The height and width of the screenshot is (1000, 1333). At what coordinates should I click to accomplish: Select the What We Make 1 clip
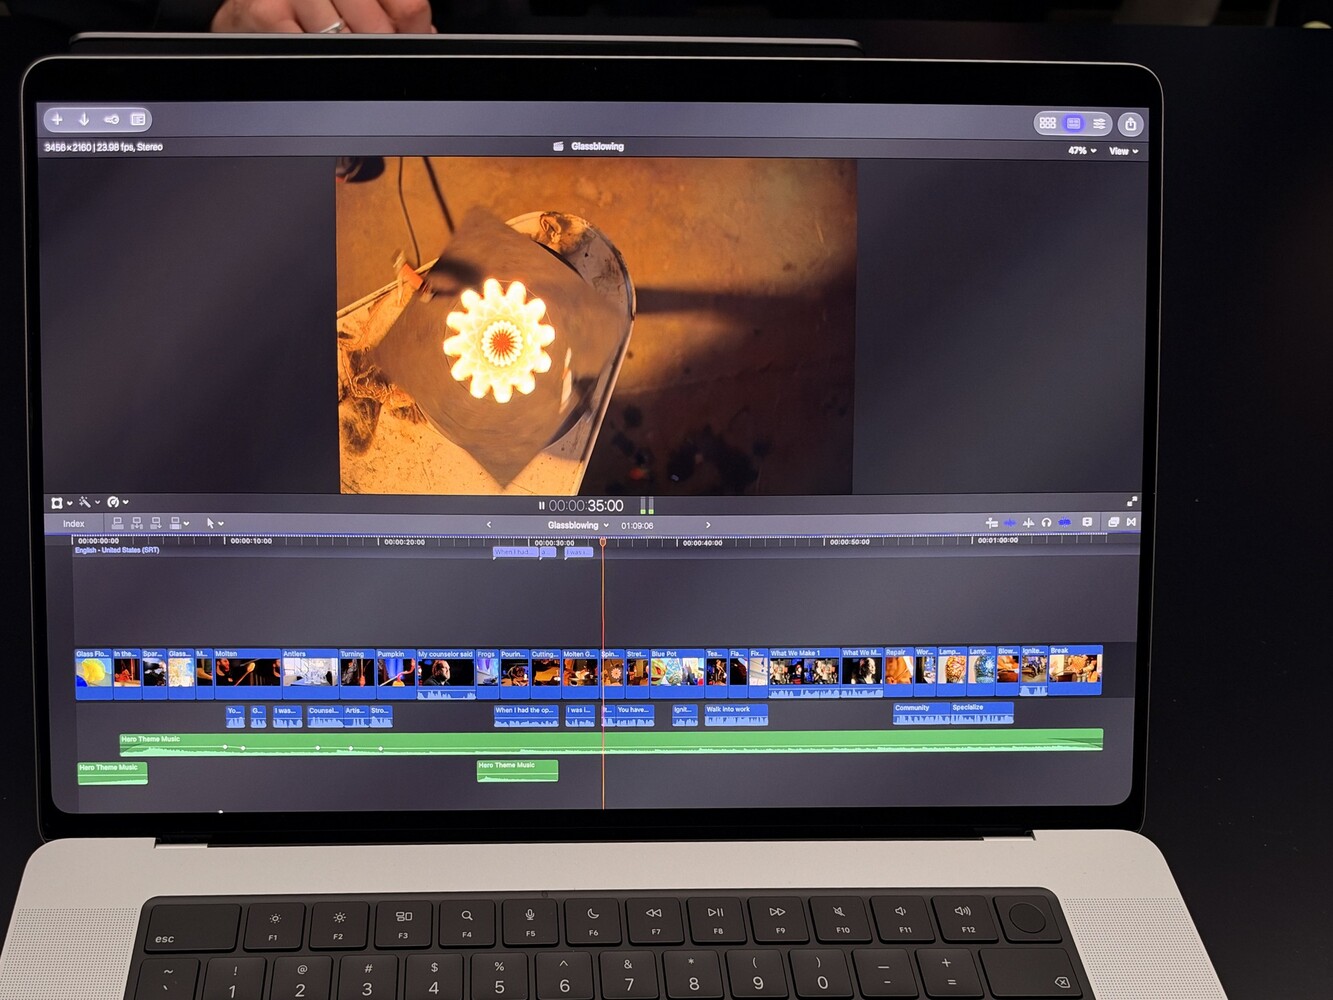[804, 673]
